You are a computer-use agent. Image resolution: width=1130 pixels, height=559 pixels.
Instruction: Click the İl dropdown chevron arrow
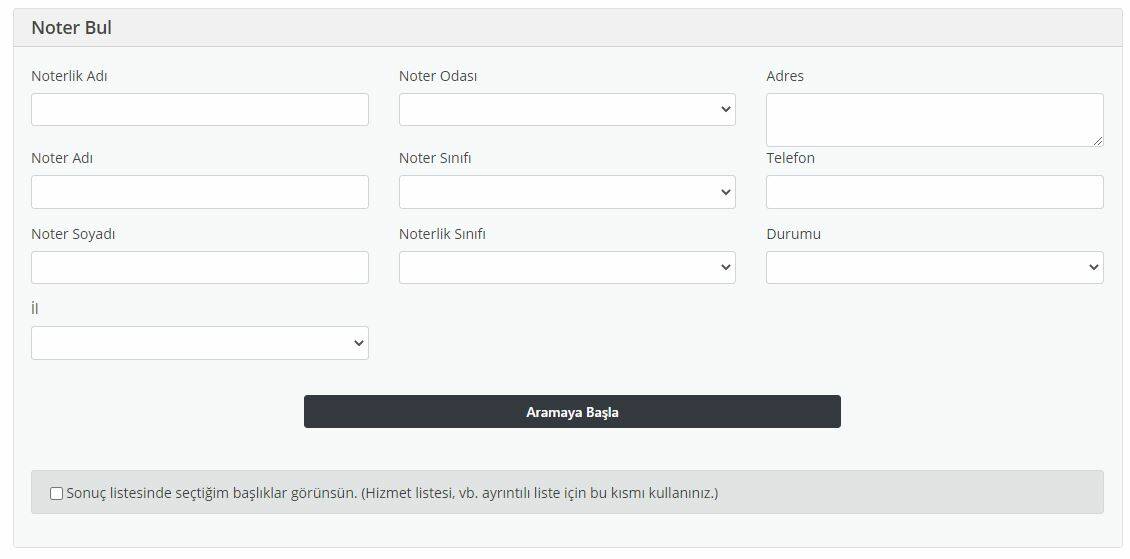coord(359,343)
